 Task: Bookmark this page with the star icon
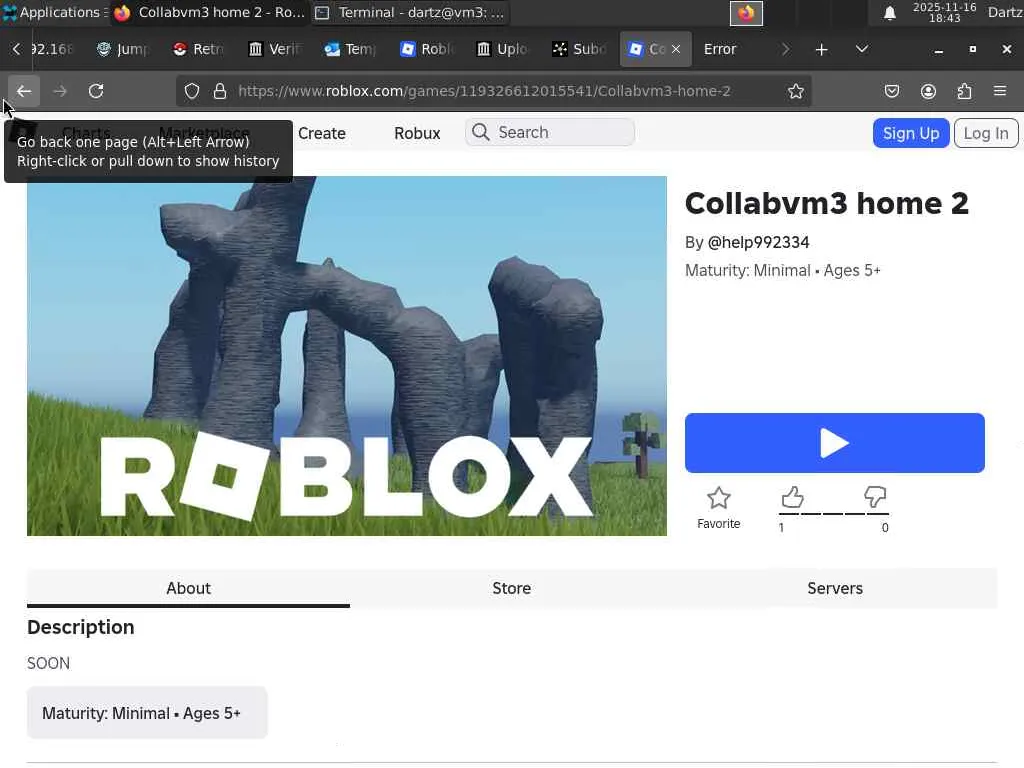[795, 91]
